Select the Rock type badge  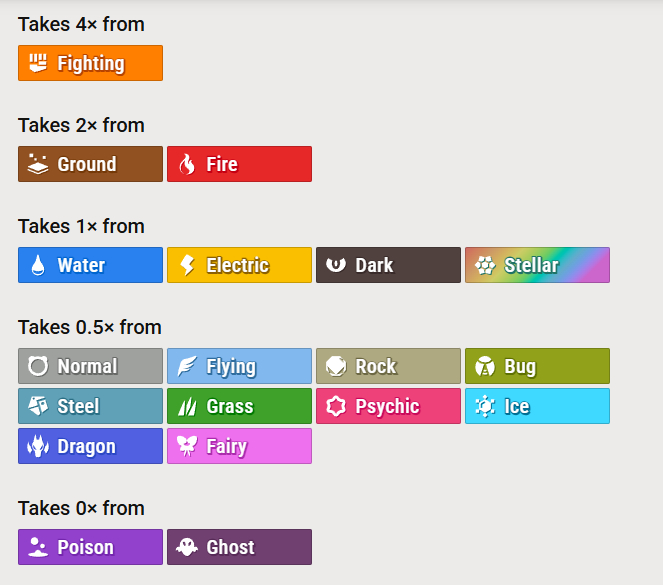pos(388,366)
